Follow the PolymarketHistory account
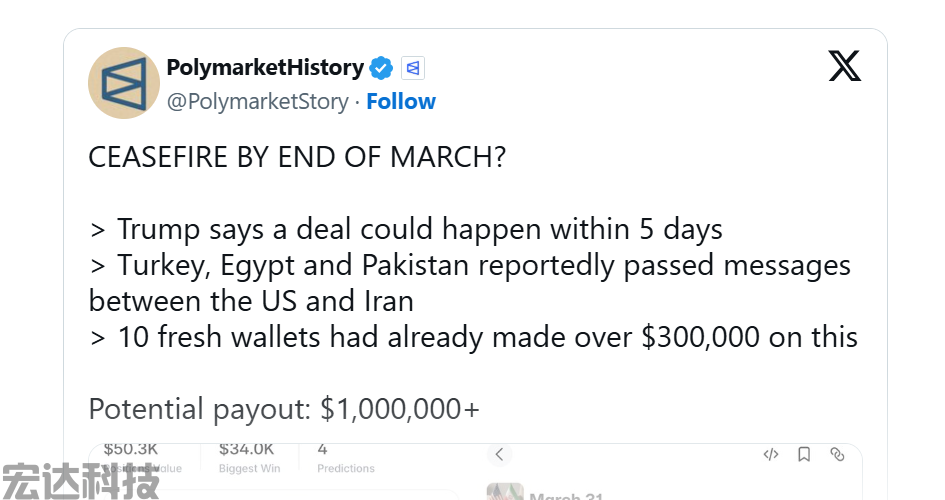Image resolution: width=945 pixels, height=500 pixels. [401, 102]
